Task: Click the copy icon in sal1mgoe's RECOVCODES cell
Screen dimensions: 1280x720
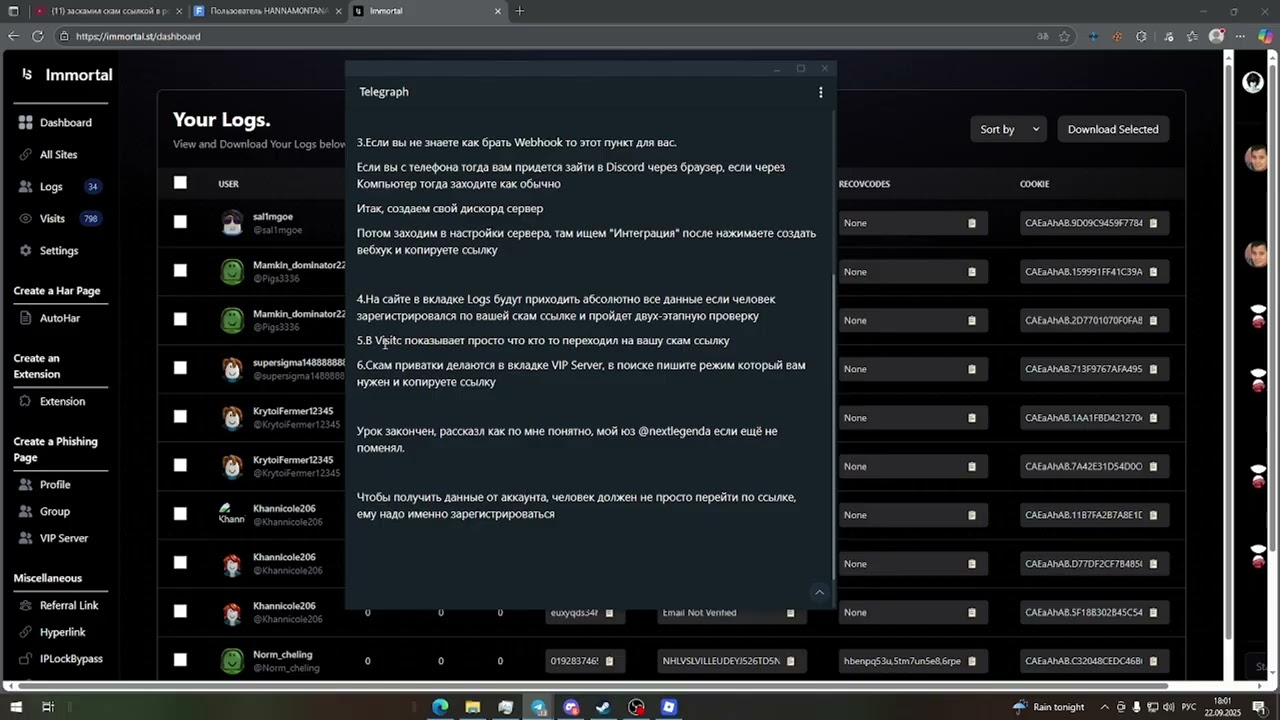Action: [972, 223]
